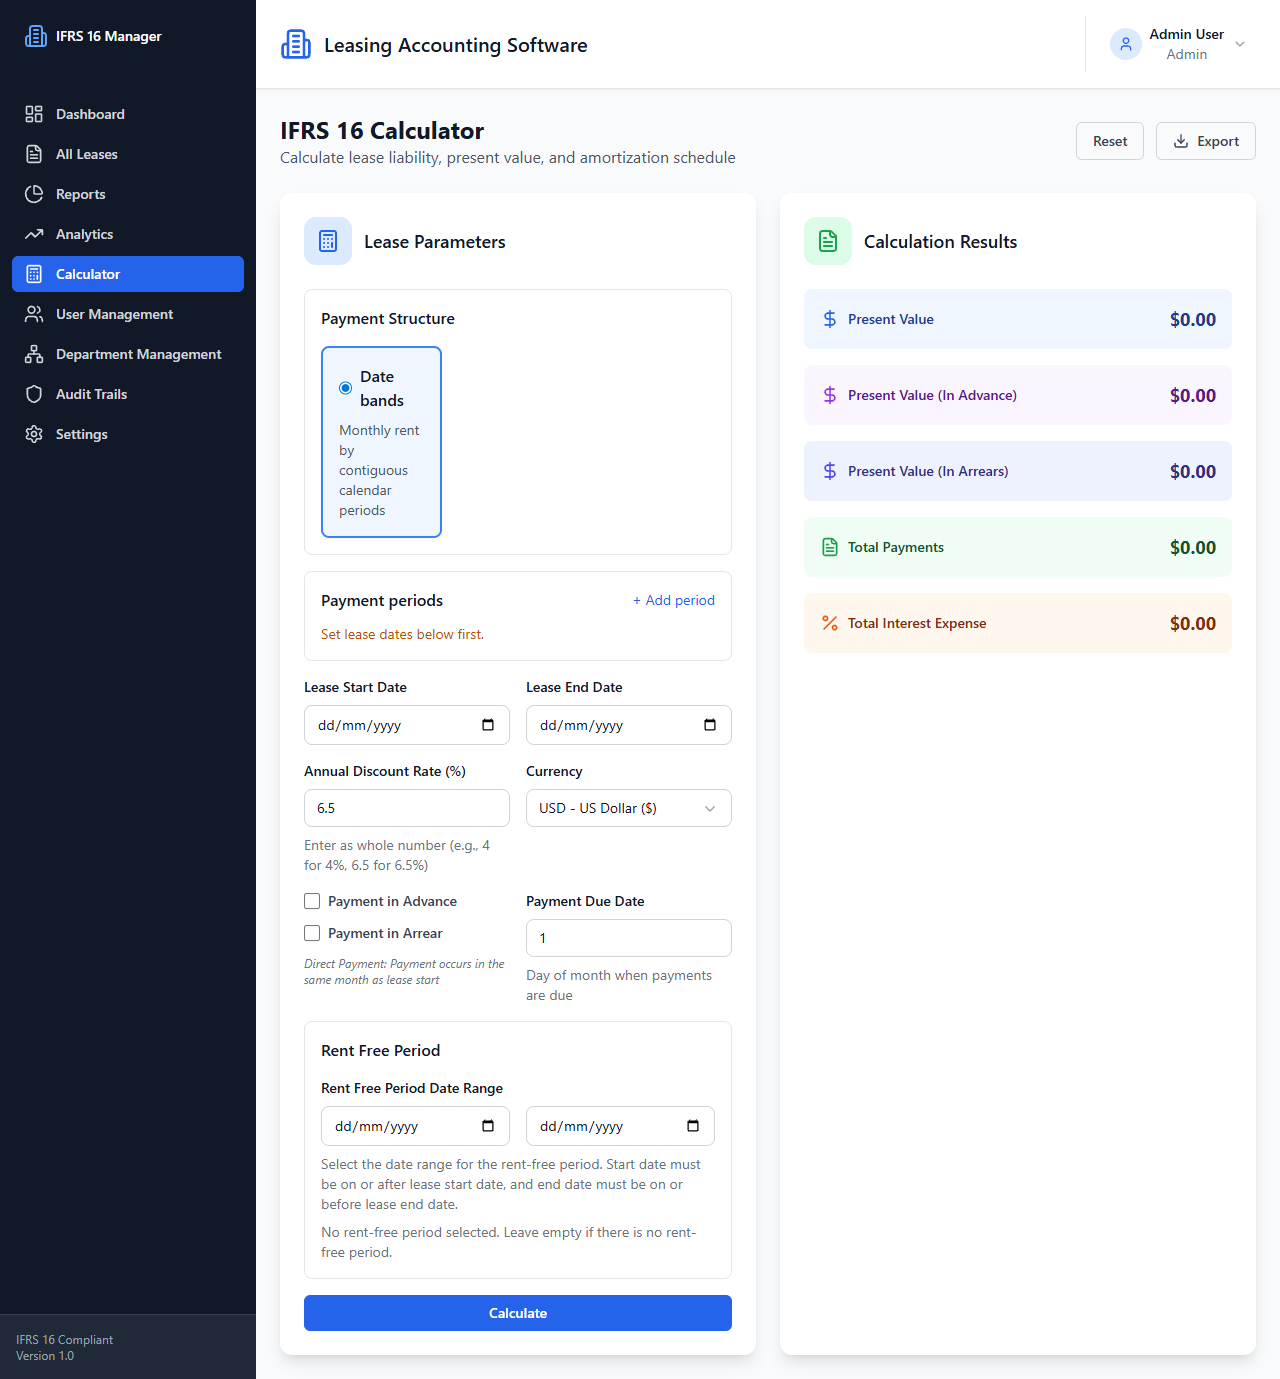1280x1379 pixels.
Task: Enable the Payment in Advance checkbox
Action: [312, 901]
